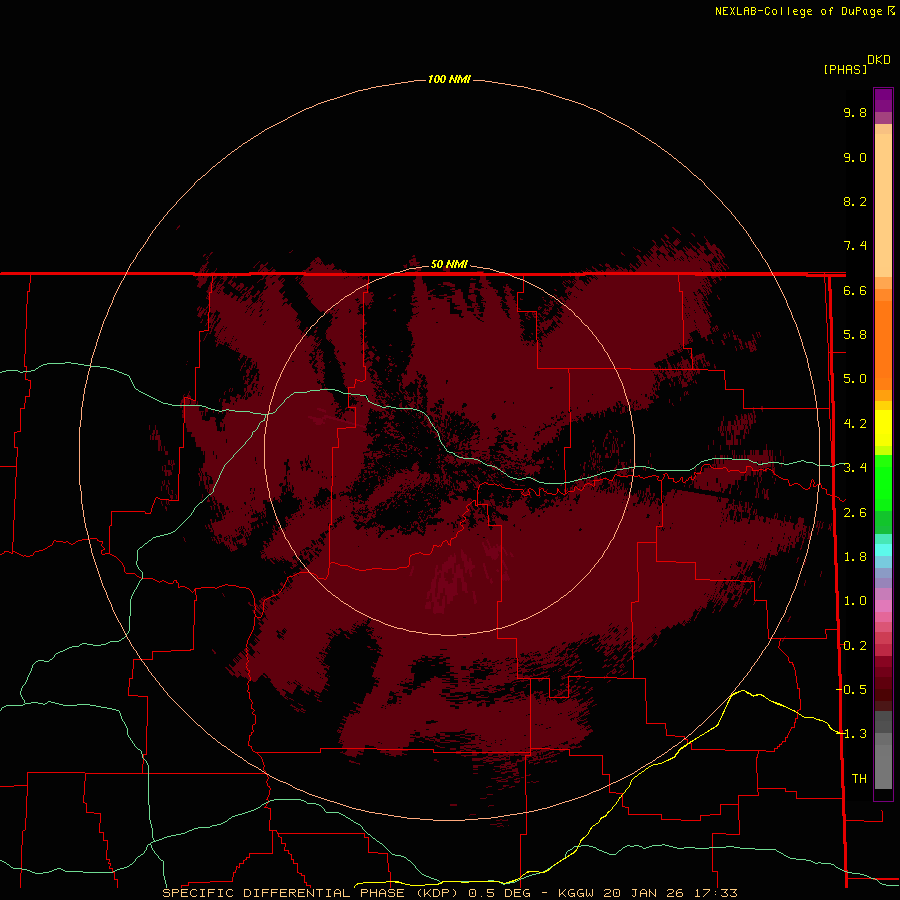Click the 1.3 value near the scale bottom
This screenshot has height=900, width=900.
[855, 734]
